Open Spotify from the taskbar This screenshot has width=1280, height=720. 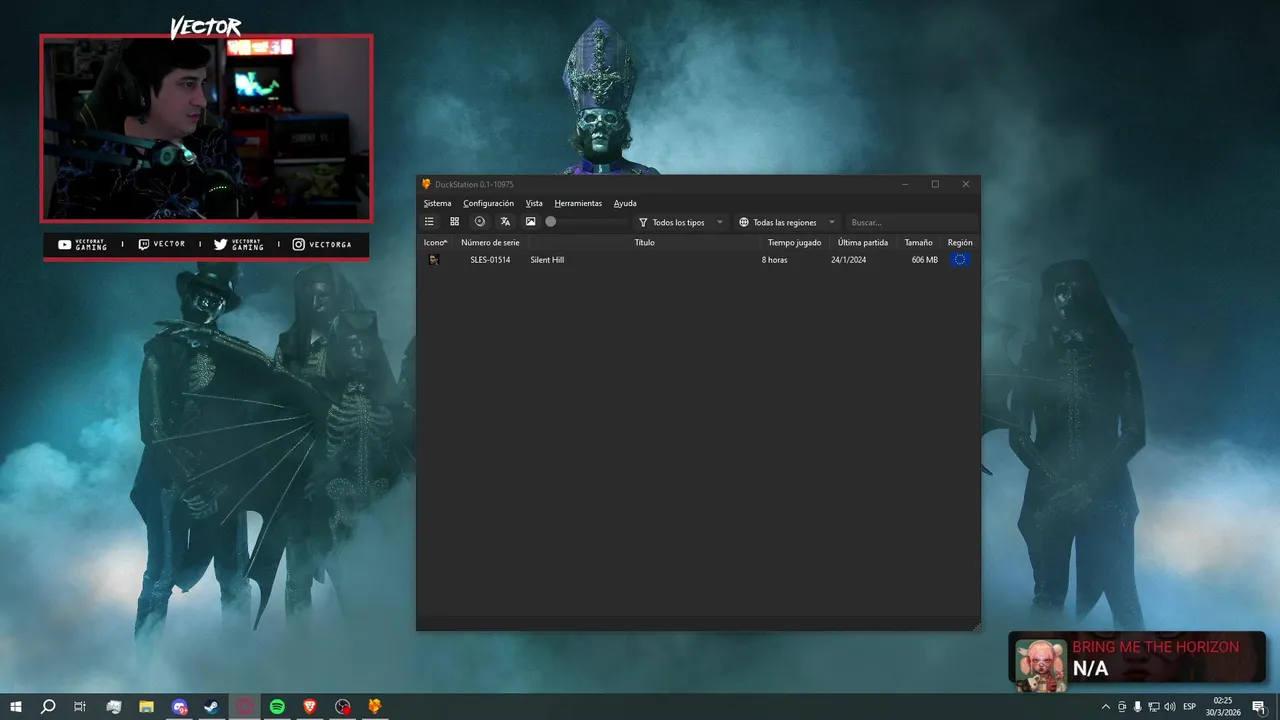pos(277,706)
